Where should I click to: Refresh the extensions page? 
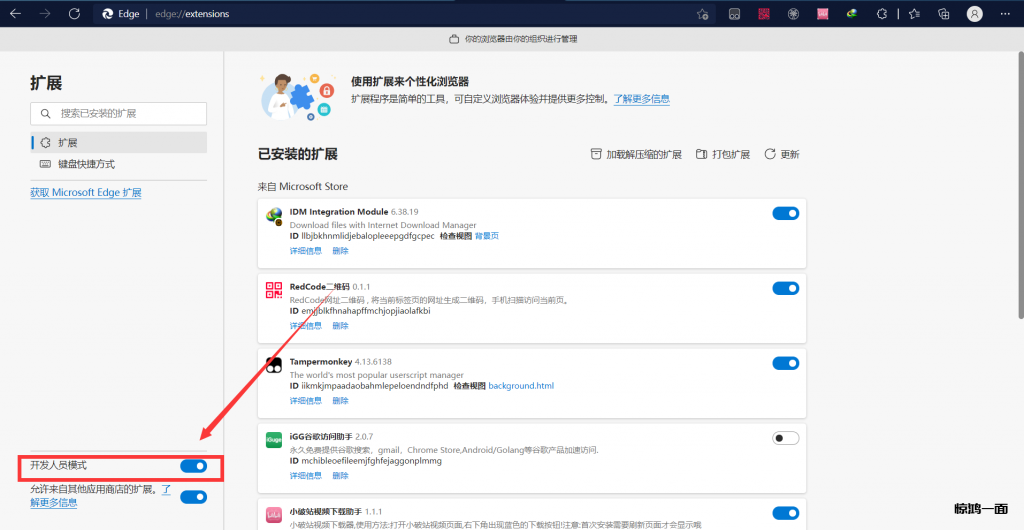click(74, 14)
